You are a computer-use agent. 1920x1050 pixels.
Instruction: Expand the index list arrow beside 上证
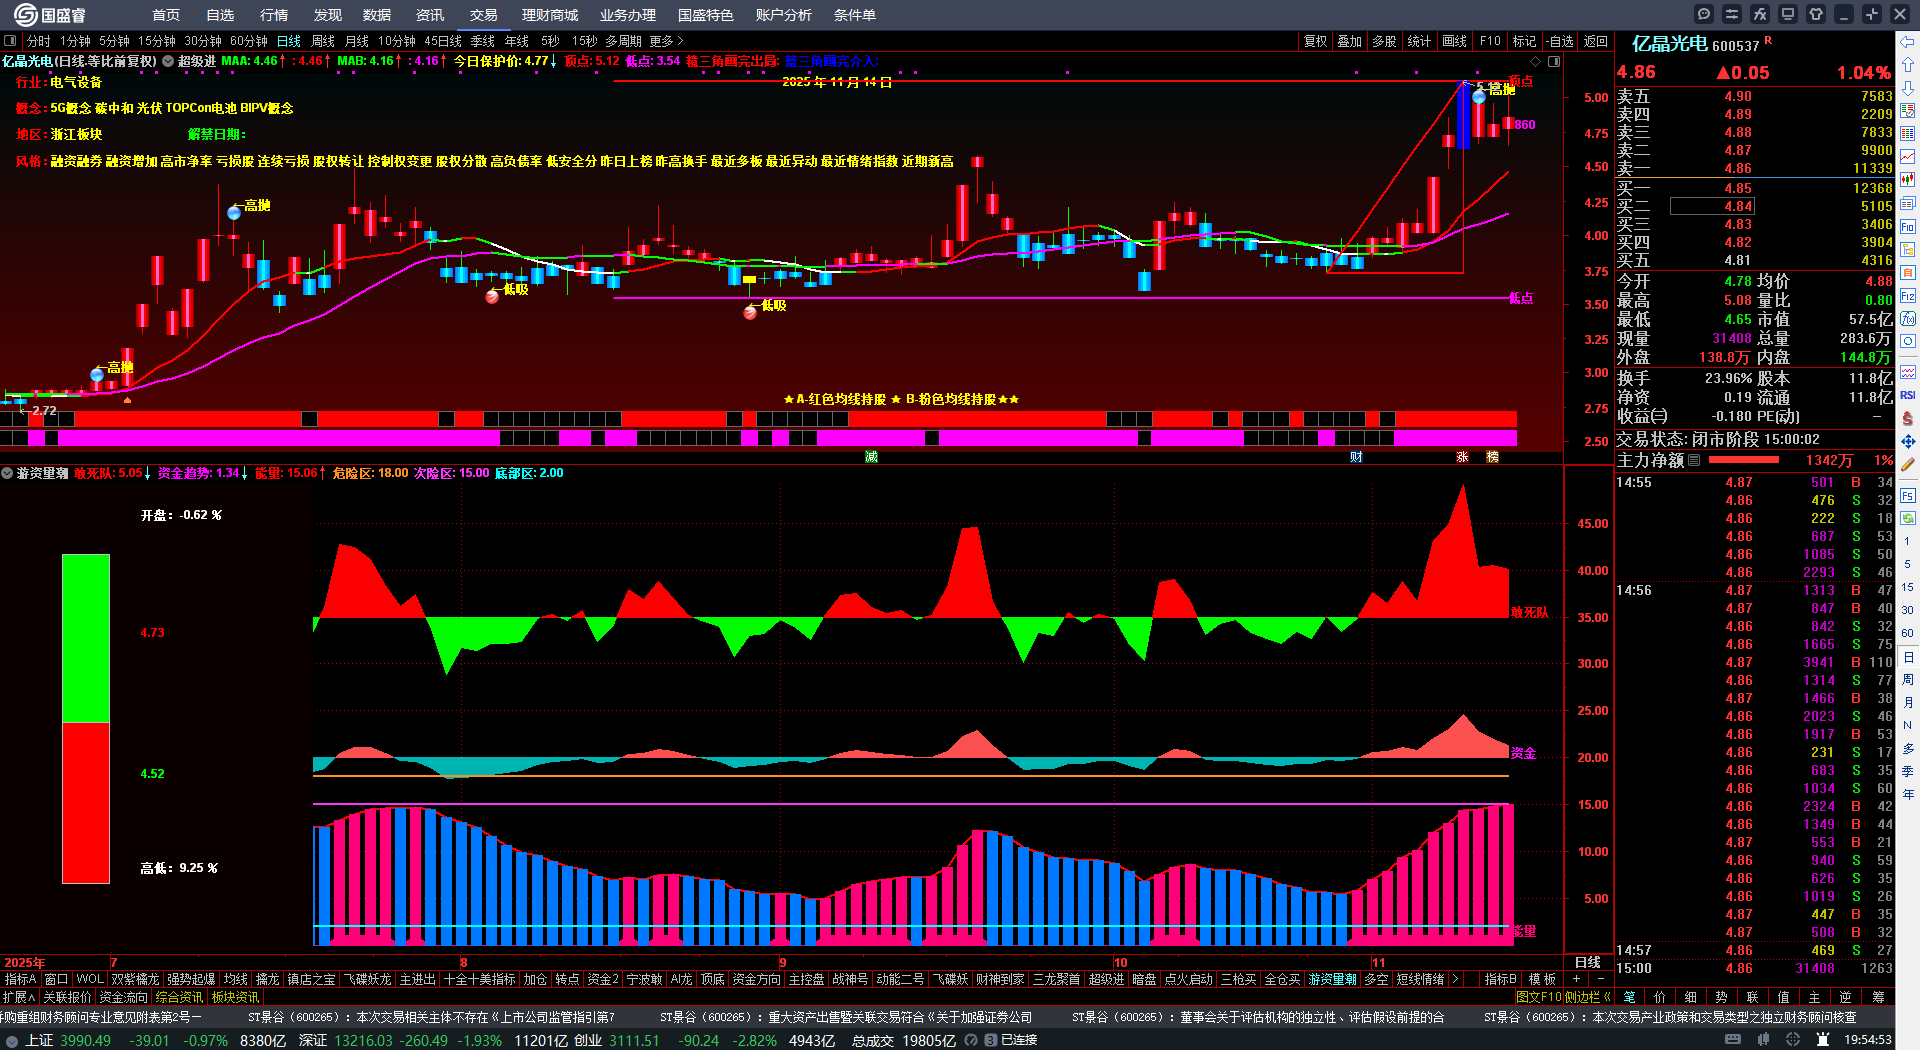pos(12,1040)
